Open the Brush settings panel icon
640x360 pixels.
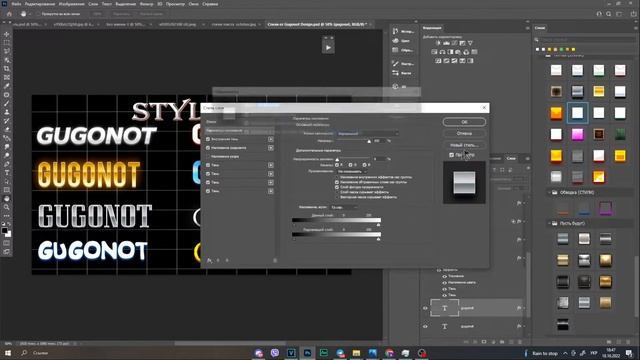(395, 63)
